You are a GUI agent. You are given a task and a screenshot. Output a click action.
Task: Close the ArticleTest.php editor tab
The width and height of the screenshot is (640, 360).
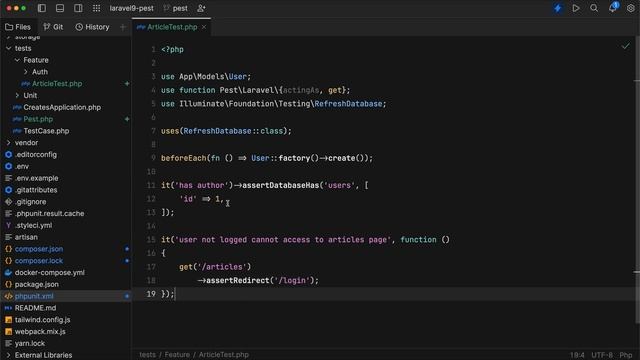204,27
